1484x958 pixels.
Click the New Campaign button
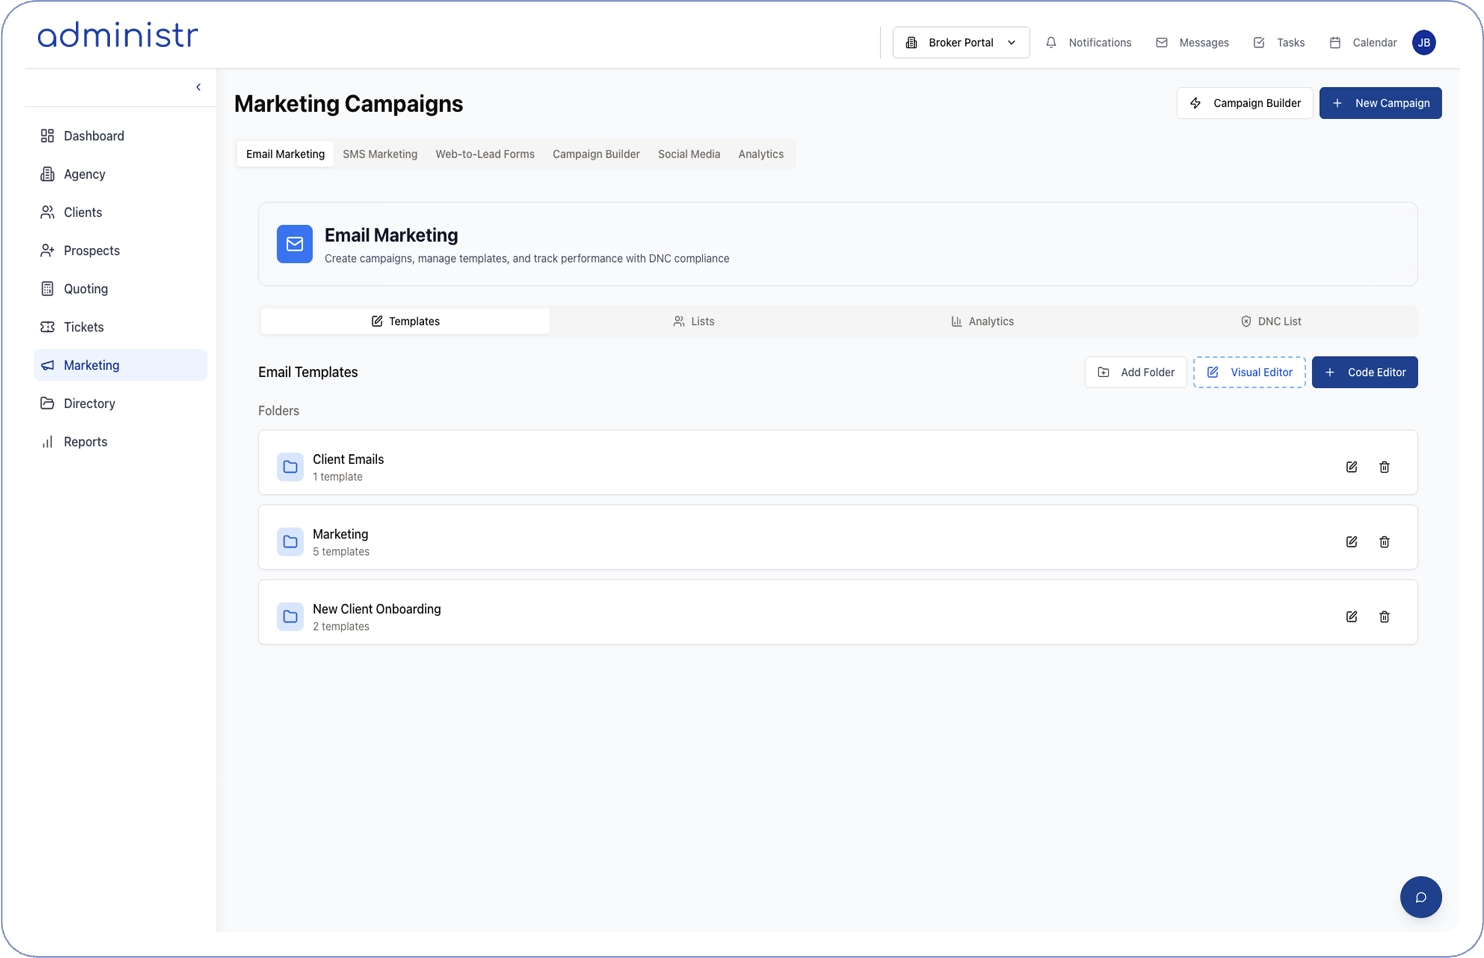[1380, 103]
